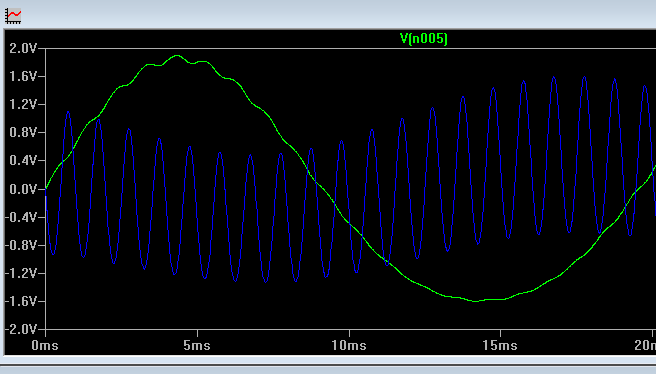Screen dimensions: 656x374
Task: Click the 10ms time axis label
Action: [349, 346]
